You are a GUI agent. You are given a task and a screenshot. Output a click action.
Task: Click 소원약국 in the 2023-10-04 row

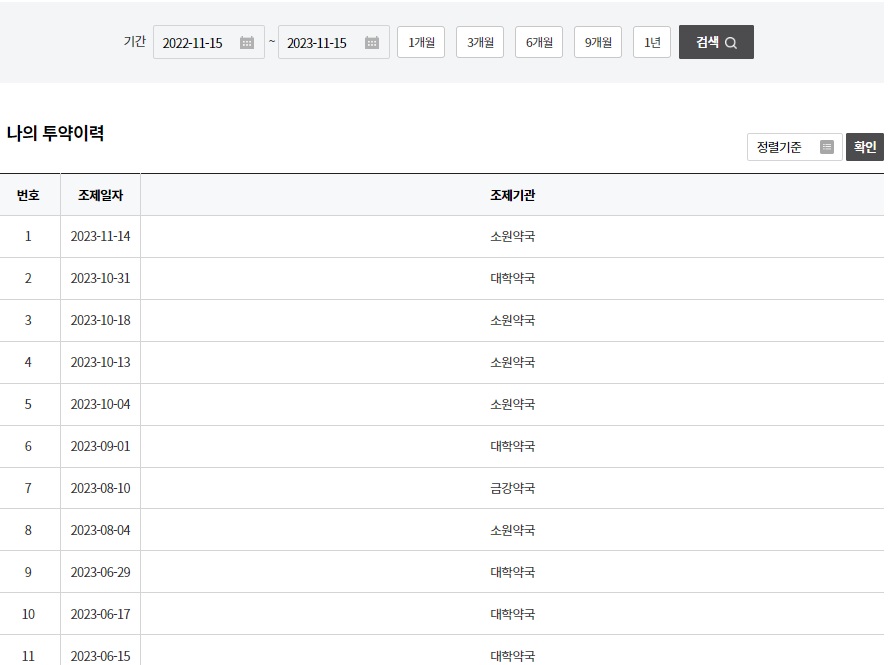pyautogui.click(x=513, y=404)
